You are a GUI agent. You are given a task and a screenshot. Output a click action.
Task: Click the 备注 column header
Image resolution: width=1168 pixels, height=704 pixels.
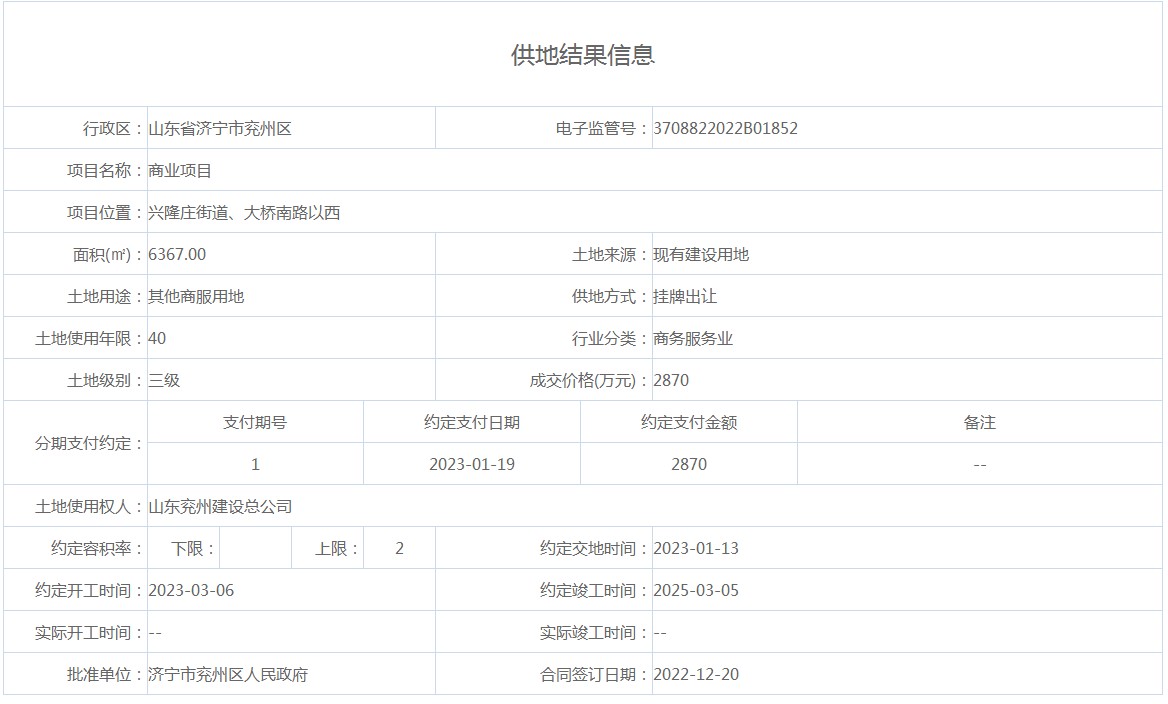tap(980, 422)
